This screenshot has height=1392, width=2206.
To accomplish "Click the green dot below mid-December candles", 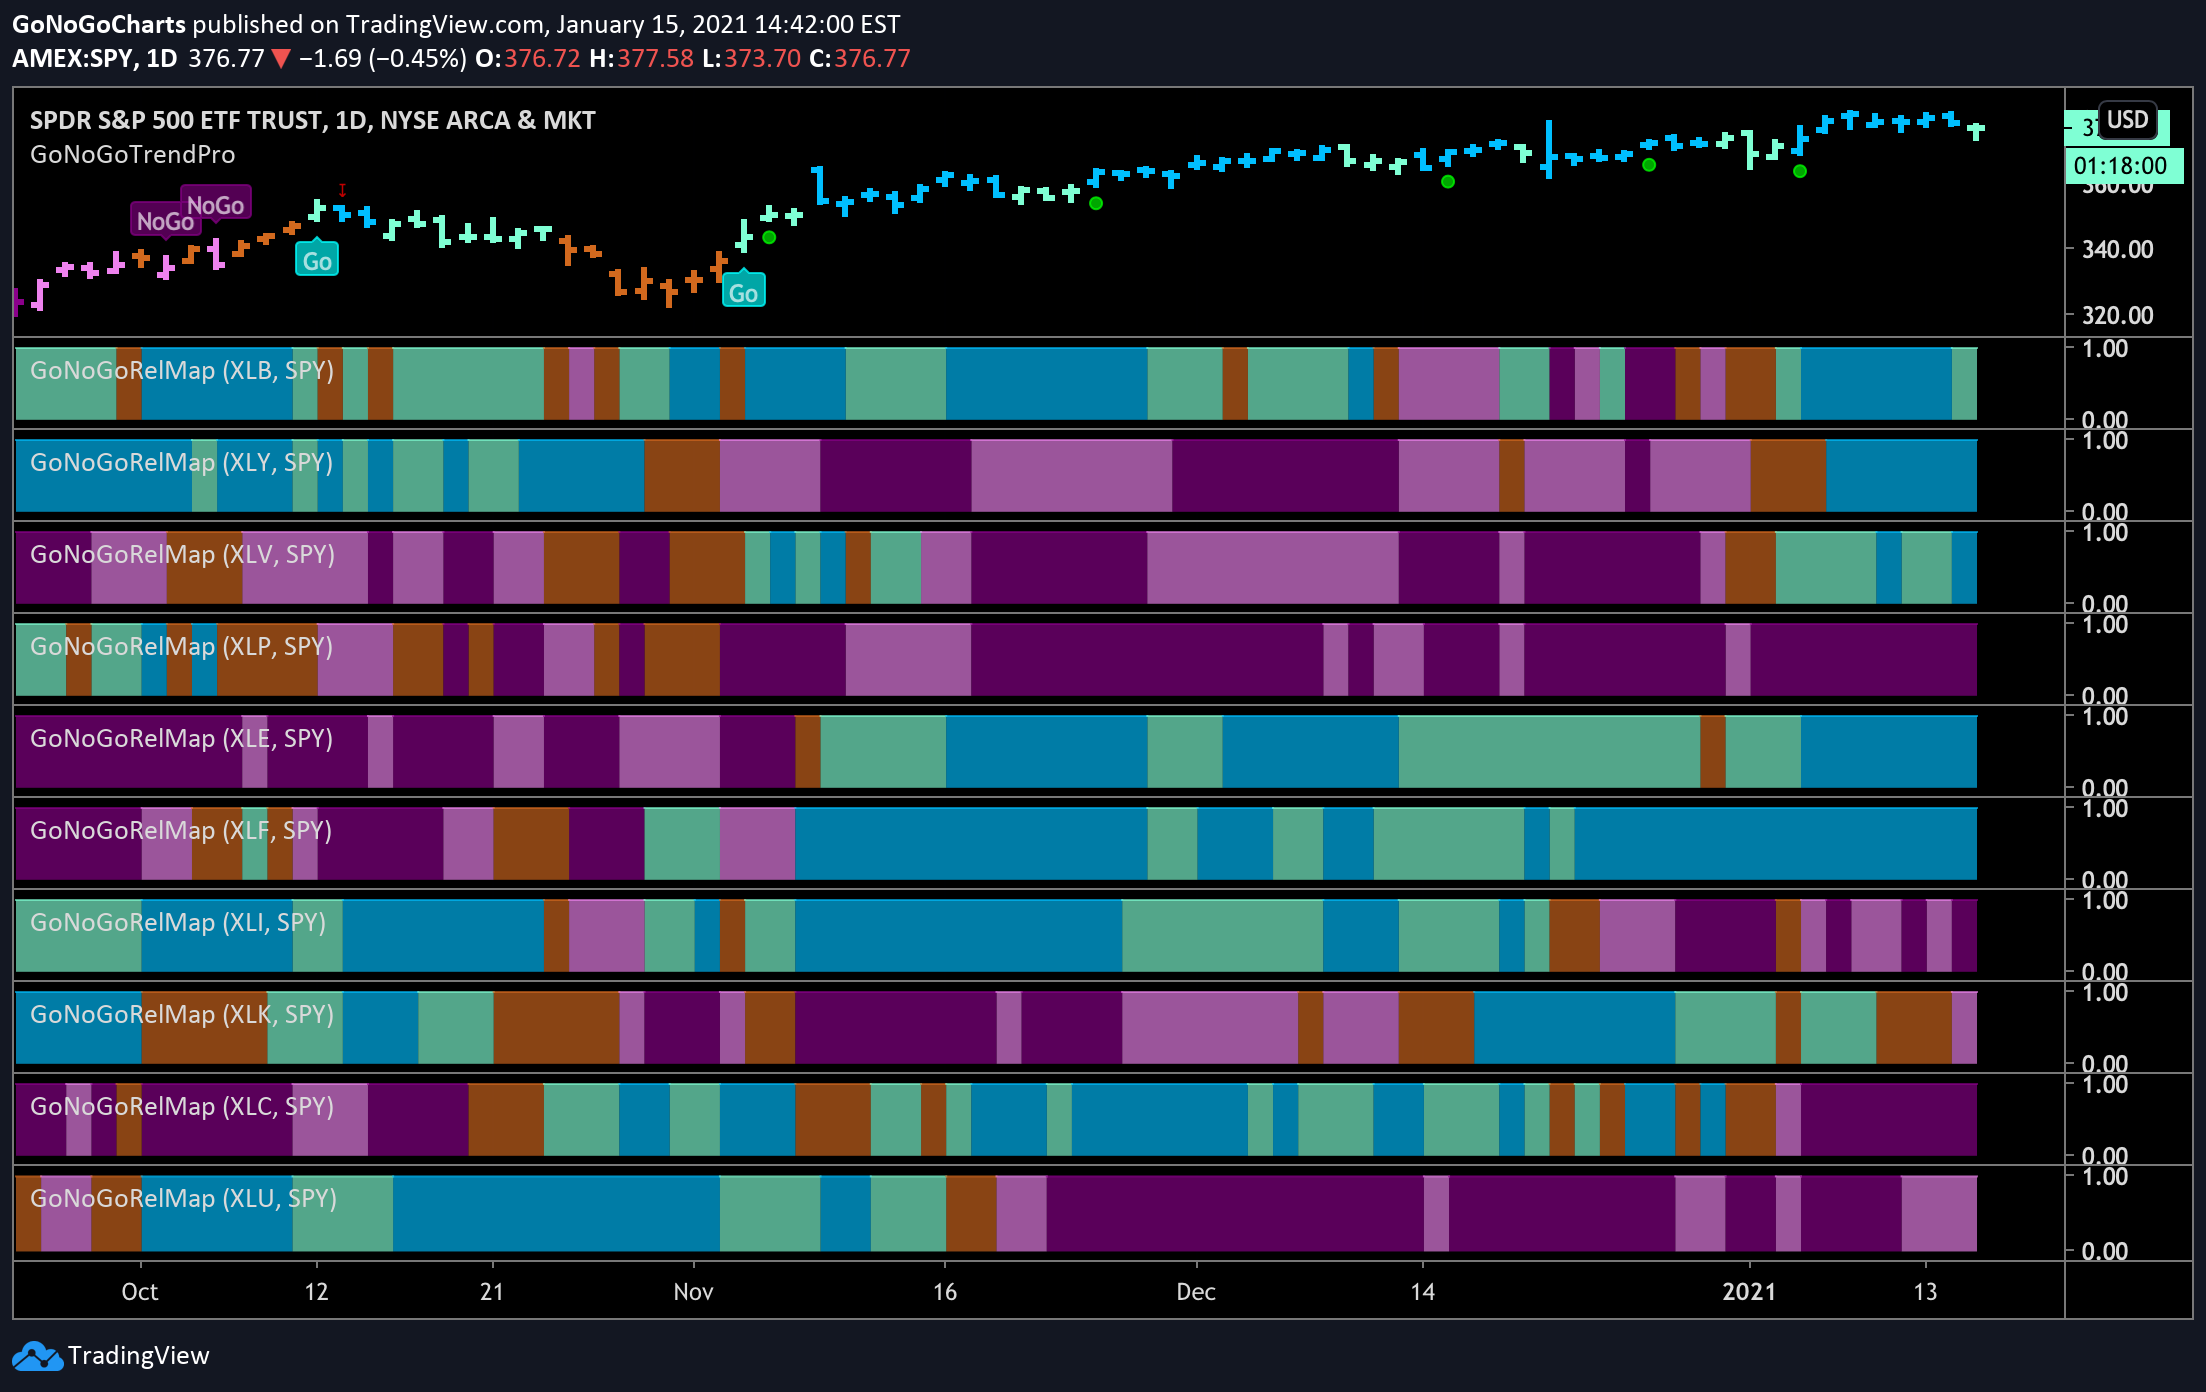I will (1448, 181).
